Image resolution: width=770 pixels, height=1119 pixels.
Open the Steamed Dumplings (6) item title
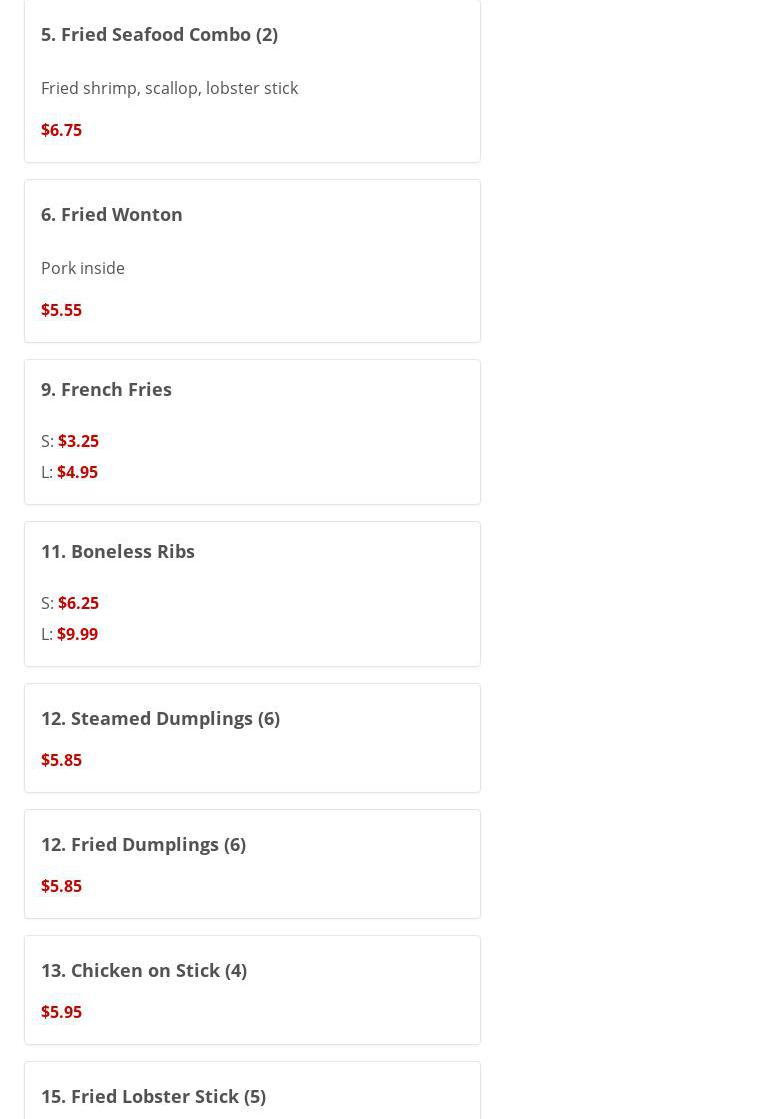tap(160, 718)
